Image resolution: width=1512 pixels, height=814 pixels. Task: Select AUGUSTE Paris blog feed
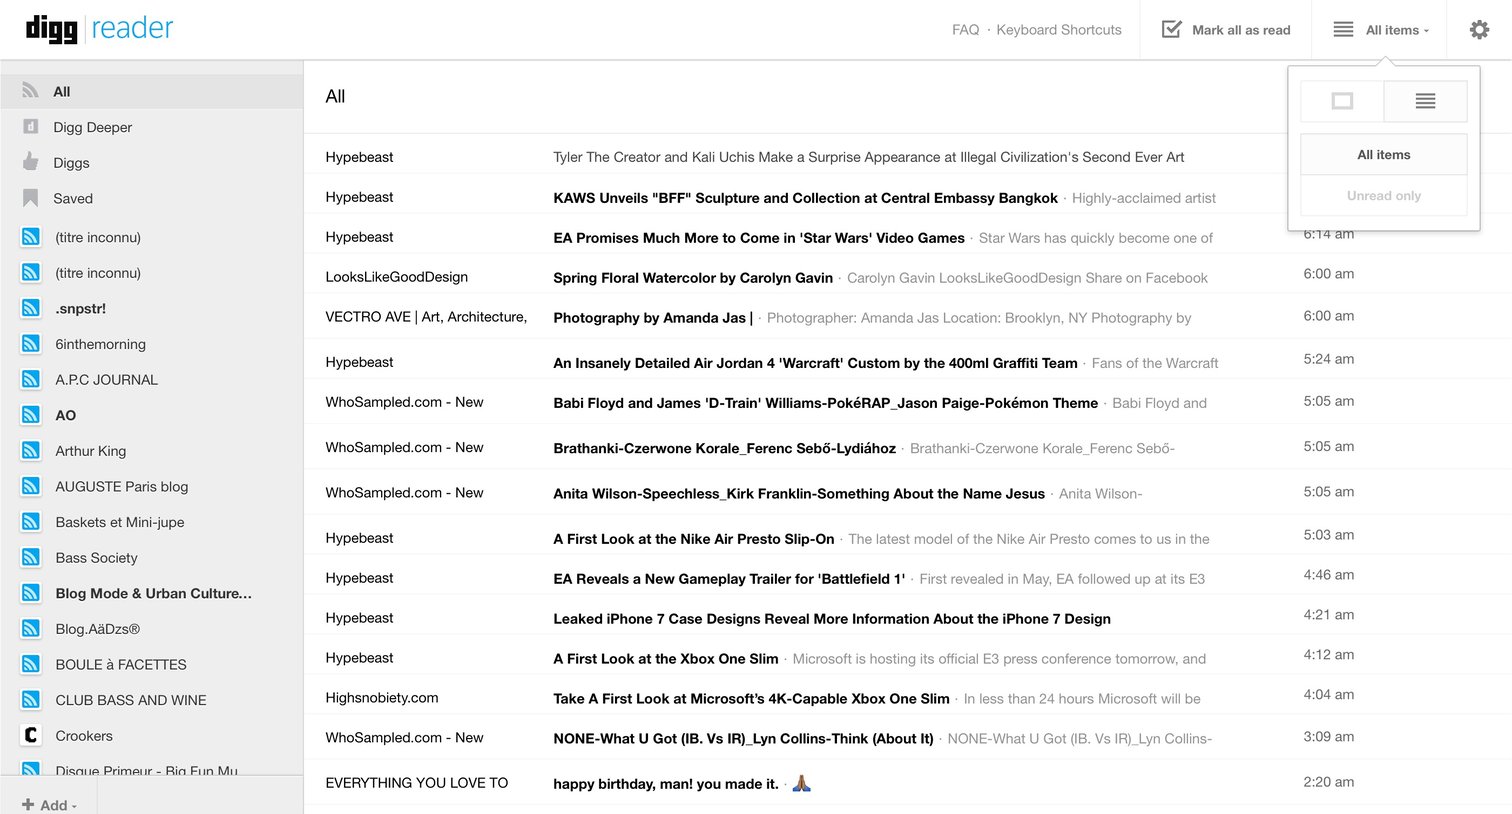[x=122, y=487]
